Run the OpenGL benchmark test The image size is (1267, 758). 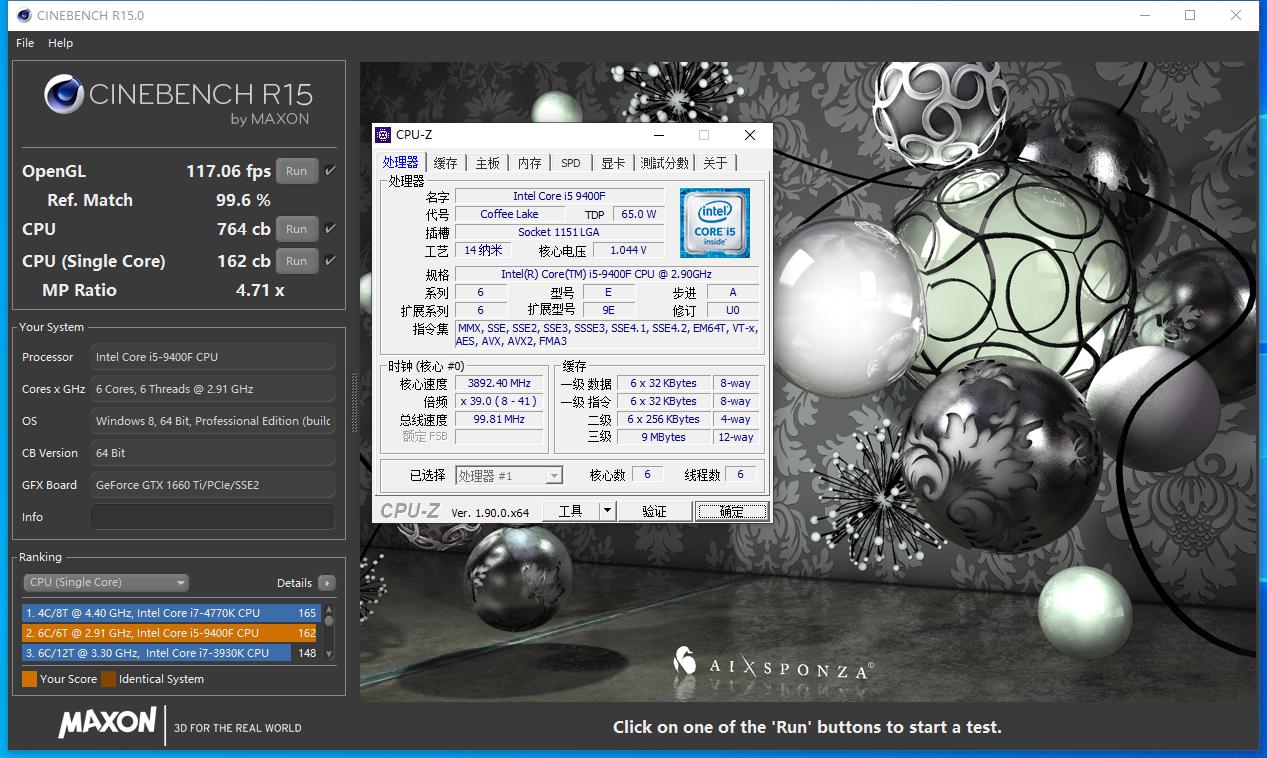(297, 171)
